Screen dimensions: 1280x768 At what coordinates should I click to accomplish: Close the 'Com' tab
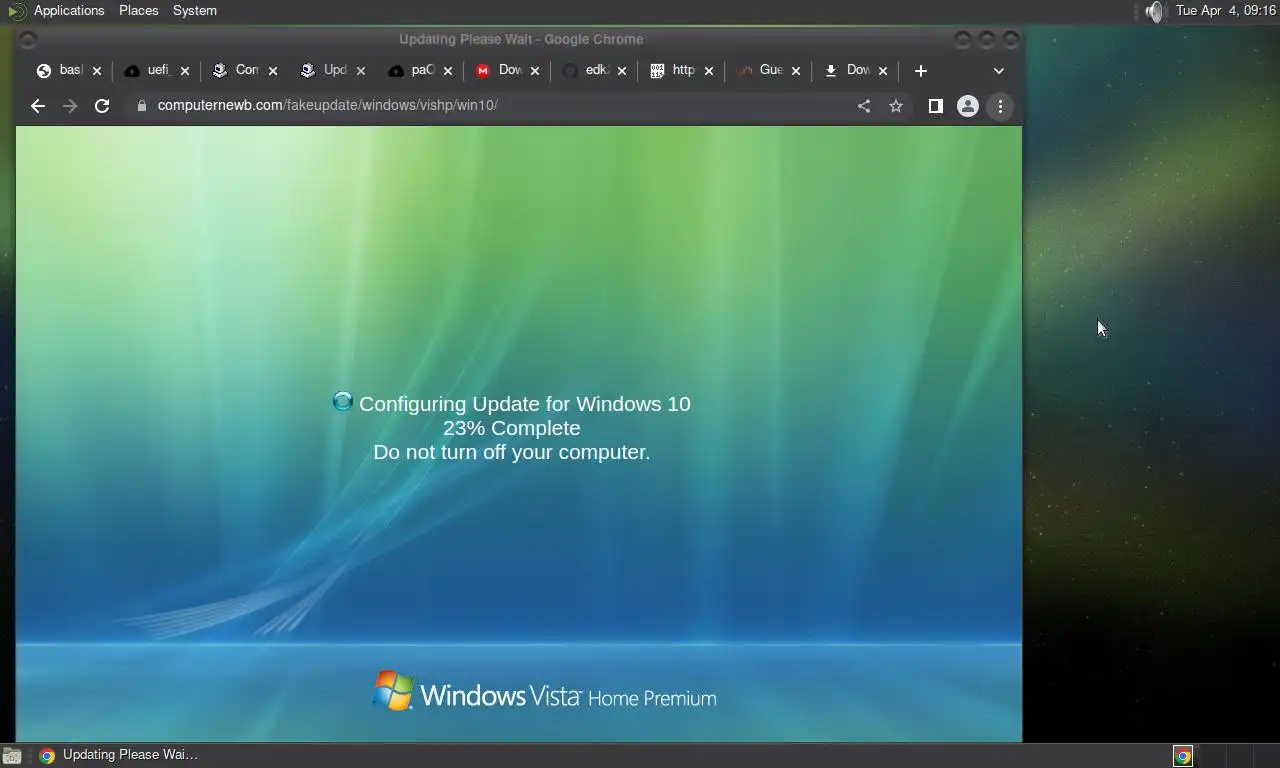point(273,71)
